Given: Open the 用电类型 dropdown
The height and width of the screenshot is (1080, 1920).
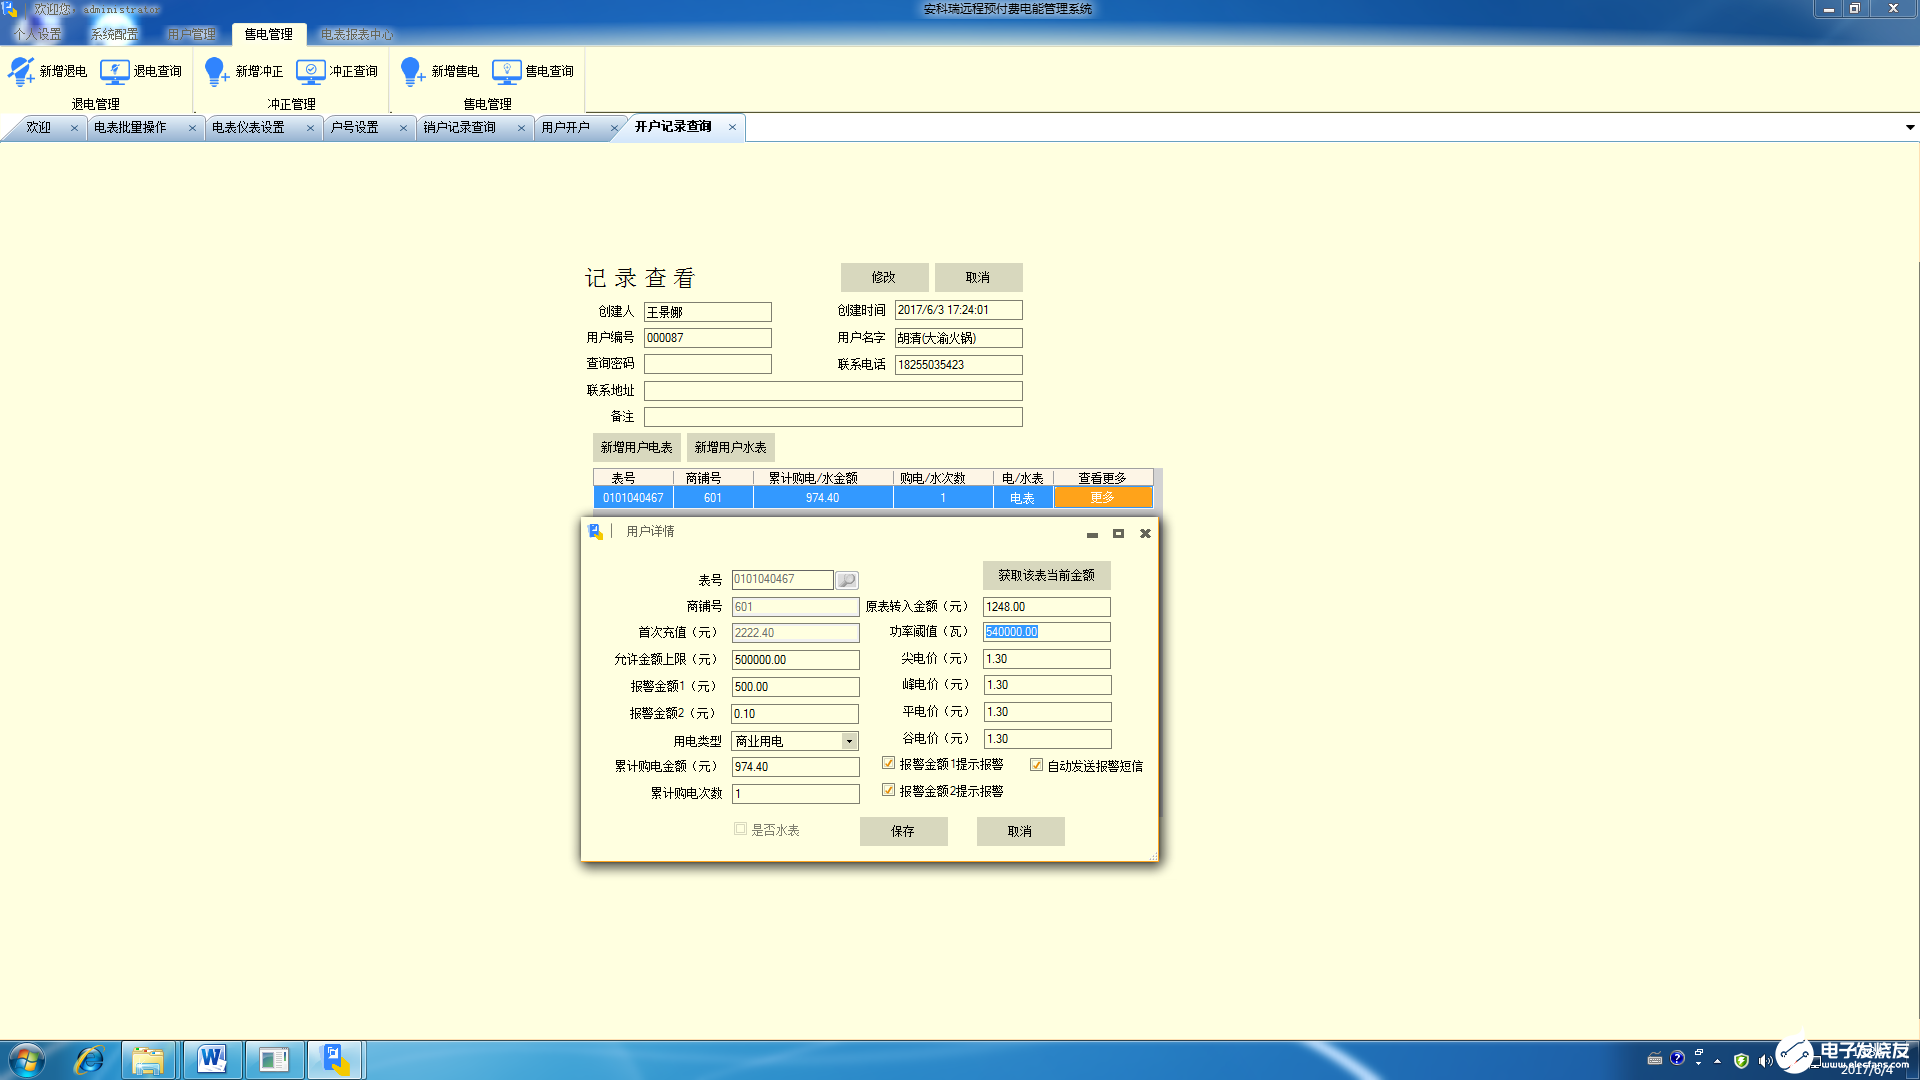Looking at the screenshot, I should [849, 741].
